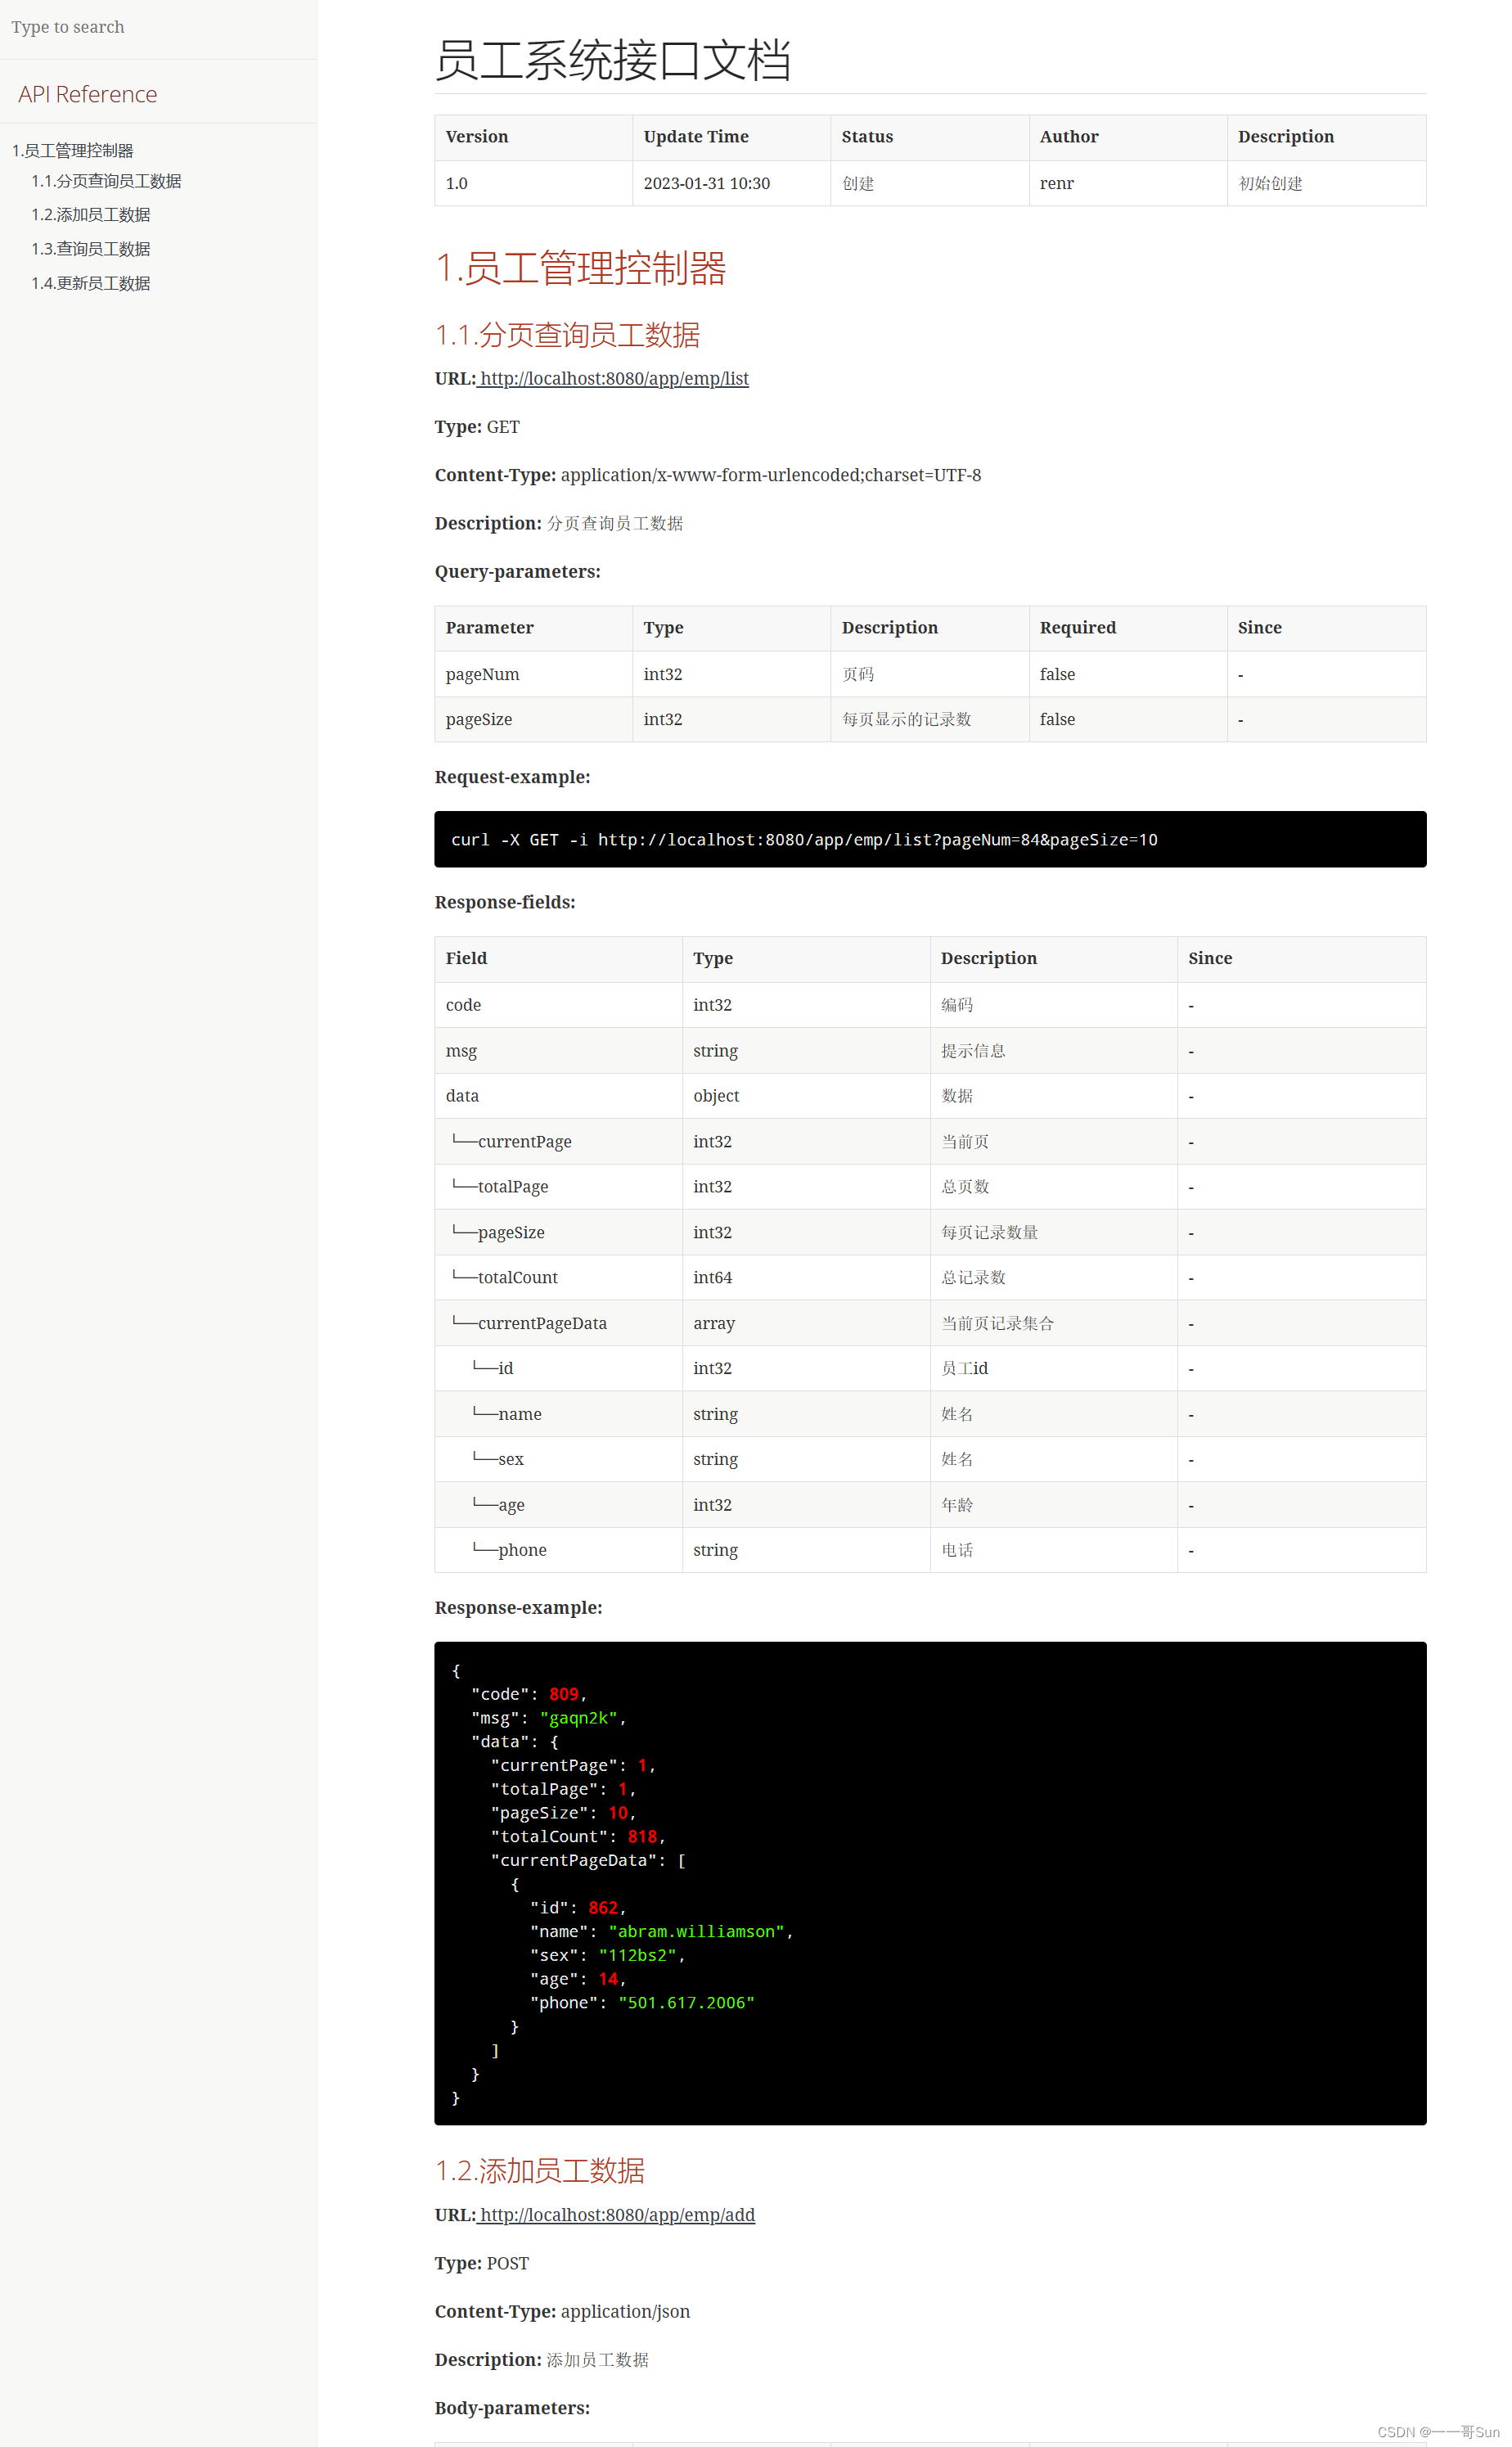Click the totalCount field cell
The image size is (1512, 2447).
point(558,1278)
